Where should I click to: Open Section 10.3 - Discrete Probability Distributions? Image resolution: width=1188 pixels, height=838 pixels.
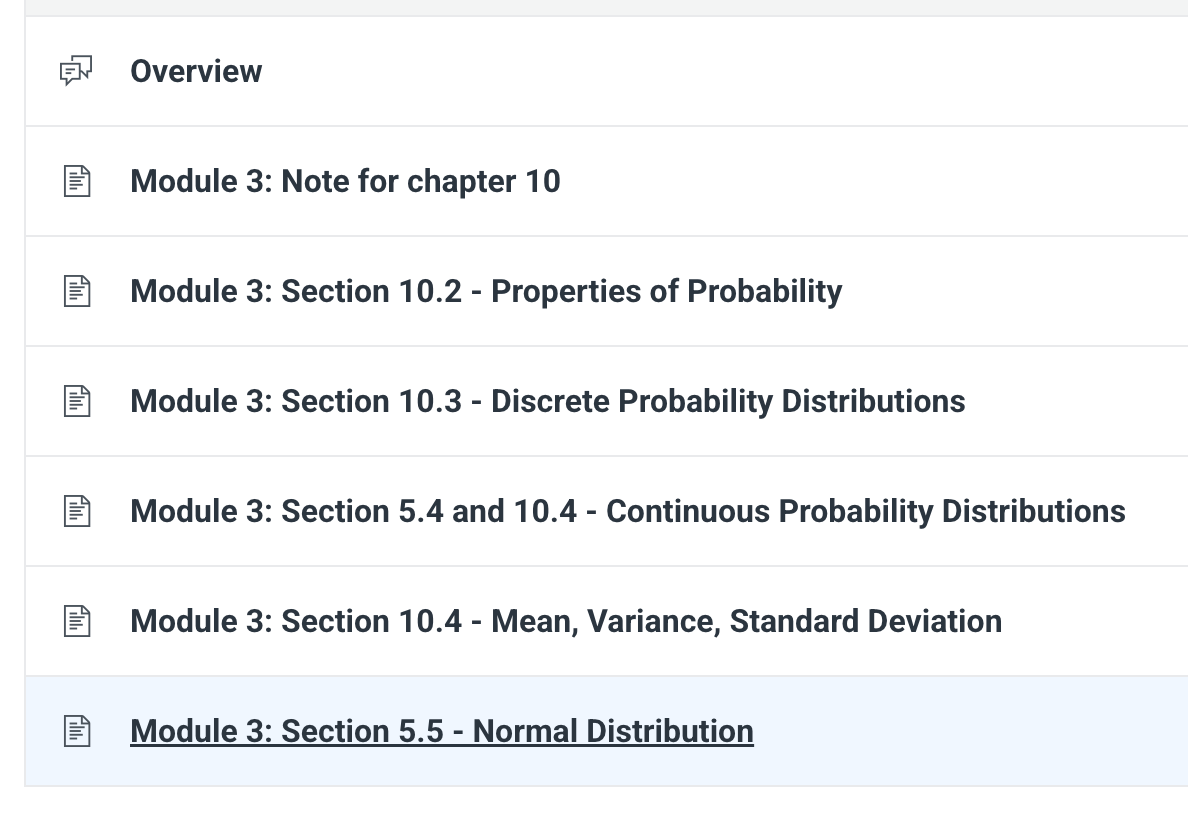548,401
